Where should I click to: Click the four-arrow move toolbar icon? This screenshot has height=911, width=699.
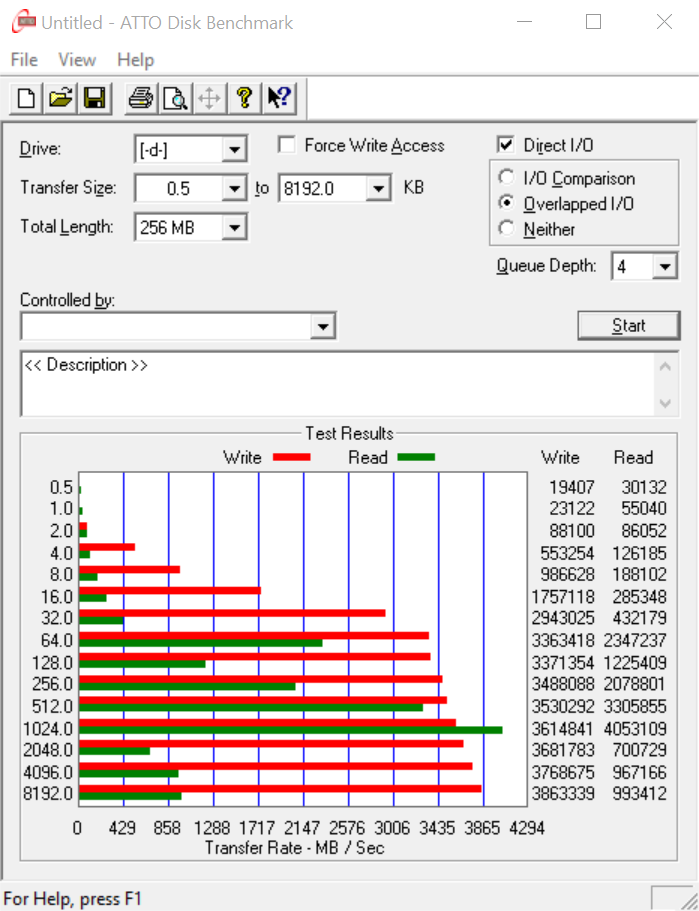tap(209, 98)
